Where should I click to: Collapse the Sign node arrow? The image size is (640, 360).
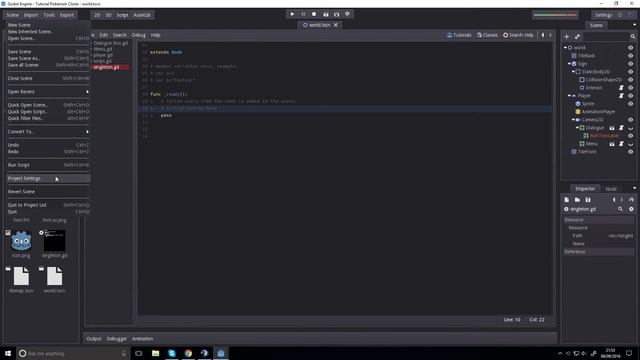tap(569, 64)
